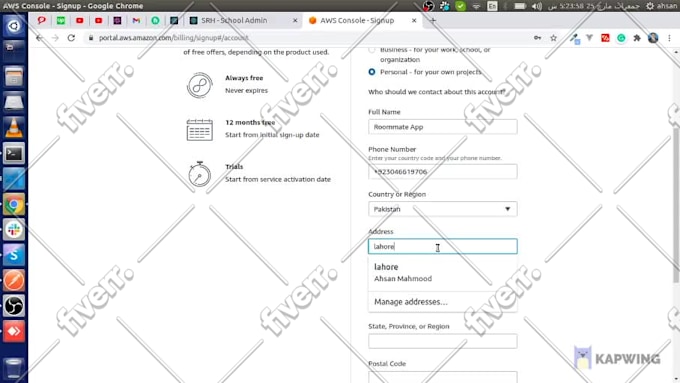The height and width of the screenshot is (383, 680).
Task: Click 'Never expires' text
Action: (x=246, y=91)
